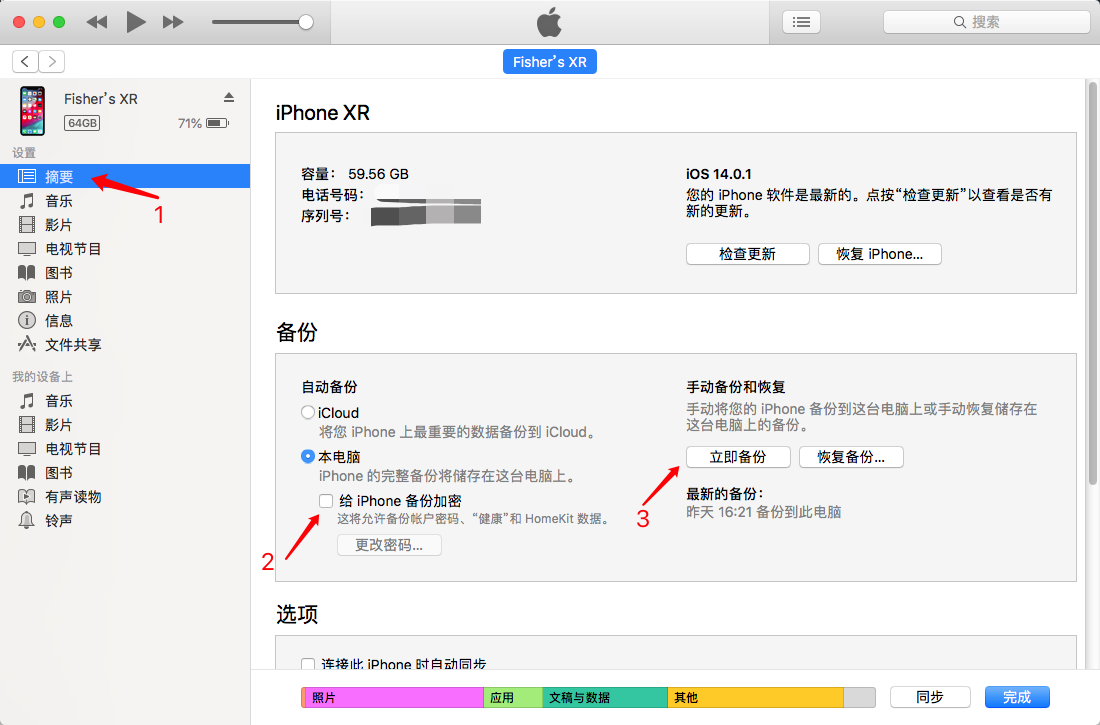
Task: Toggle 连接此 iPhone 时自动同步 checkbox
Action: pyautogui.click(x=307, y=663)
